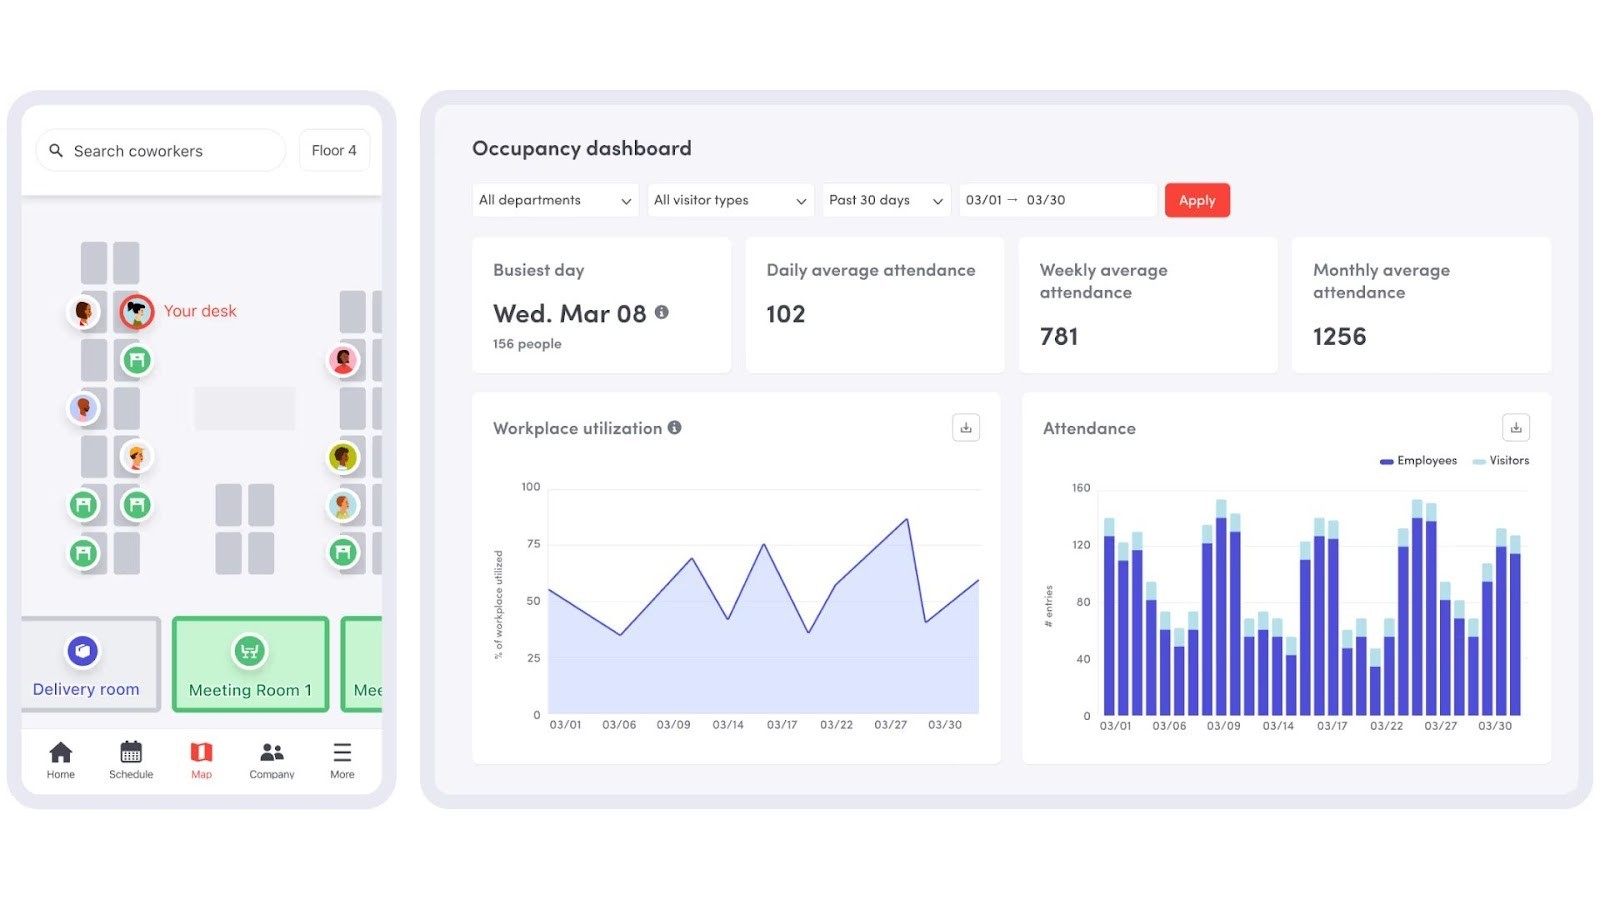Expand the All visitor types filter
The width and height of the screenshot is (1600, 900).
(729, 200)
